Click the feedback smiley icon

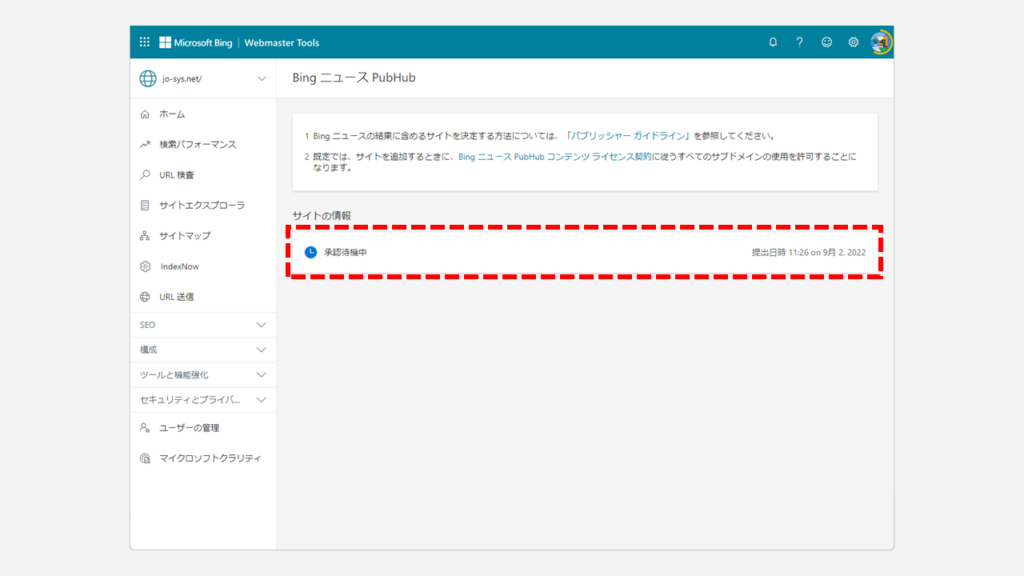(x=826, y=42)
